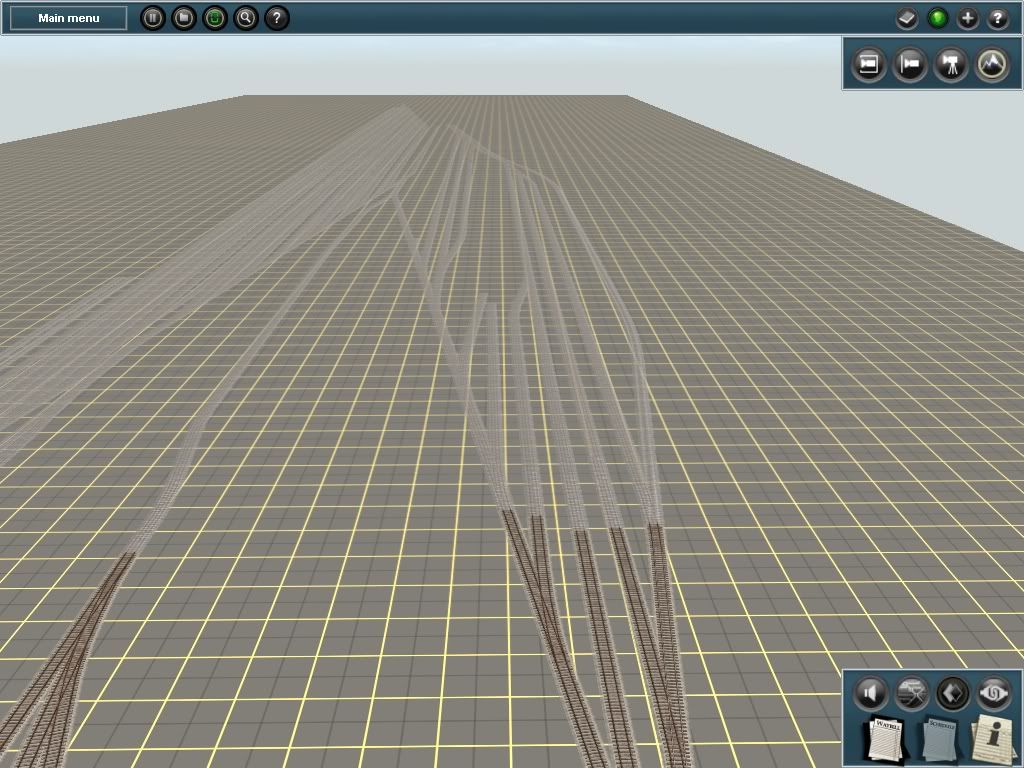
Task: Switch to the framed cab camera view
Action: point(869,64)
